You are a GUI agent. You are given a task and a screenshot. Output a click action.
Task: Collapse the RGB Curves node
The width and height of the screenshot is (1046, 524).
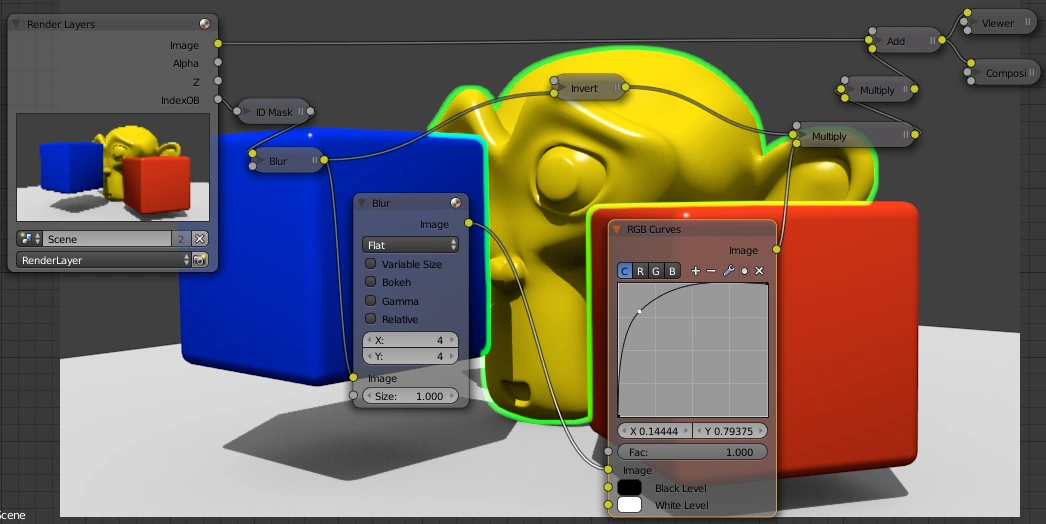[x=617, y=230]
